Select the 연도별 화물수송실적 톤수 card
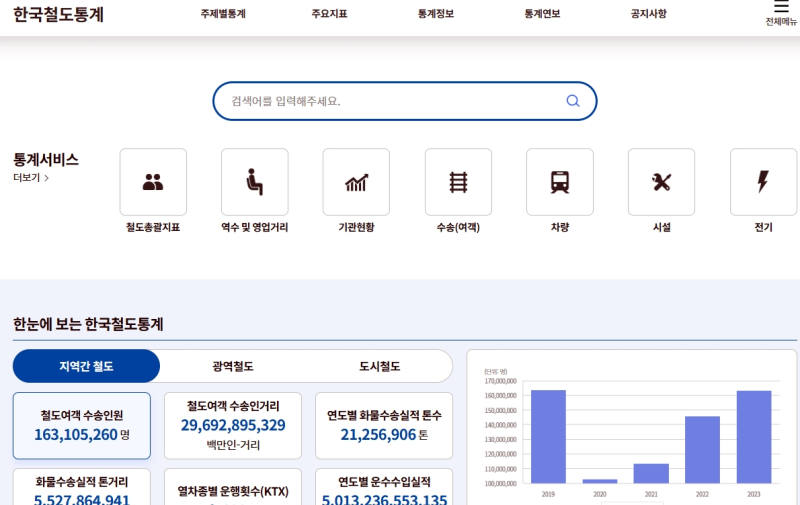 click(384, 425)
